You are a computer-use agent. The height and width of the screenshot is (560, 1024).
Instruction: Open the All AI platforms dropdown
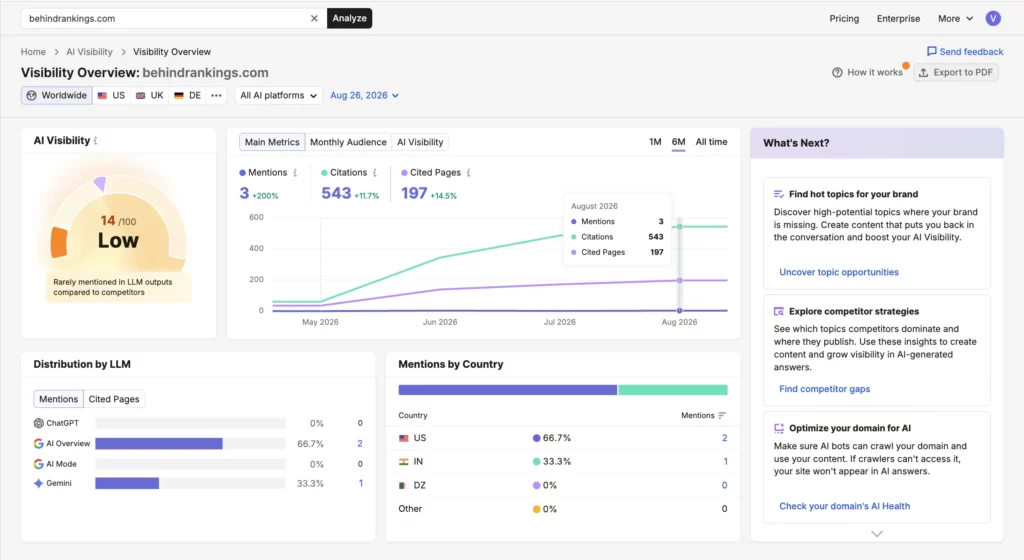click(x=278, y=95)
